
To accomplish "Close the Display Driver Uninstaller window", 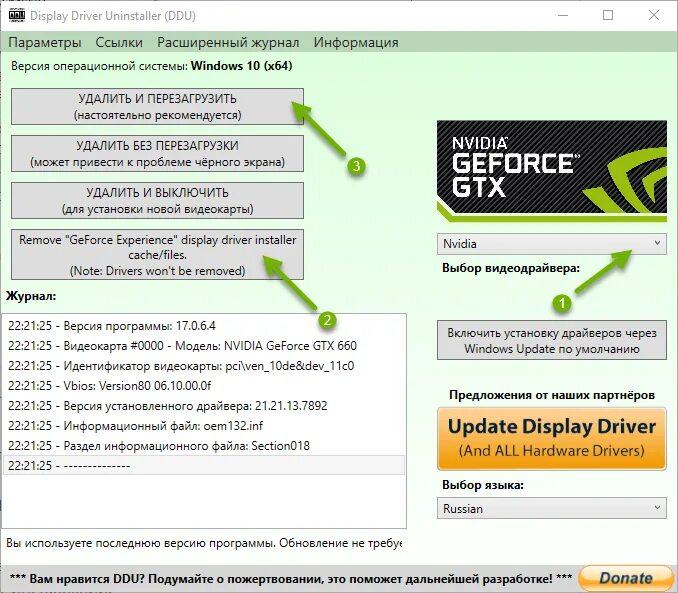I will point(654,16).
